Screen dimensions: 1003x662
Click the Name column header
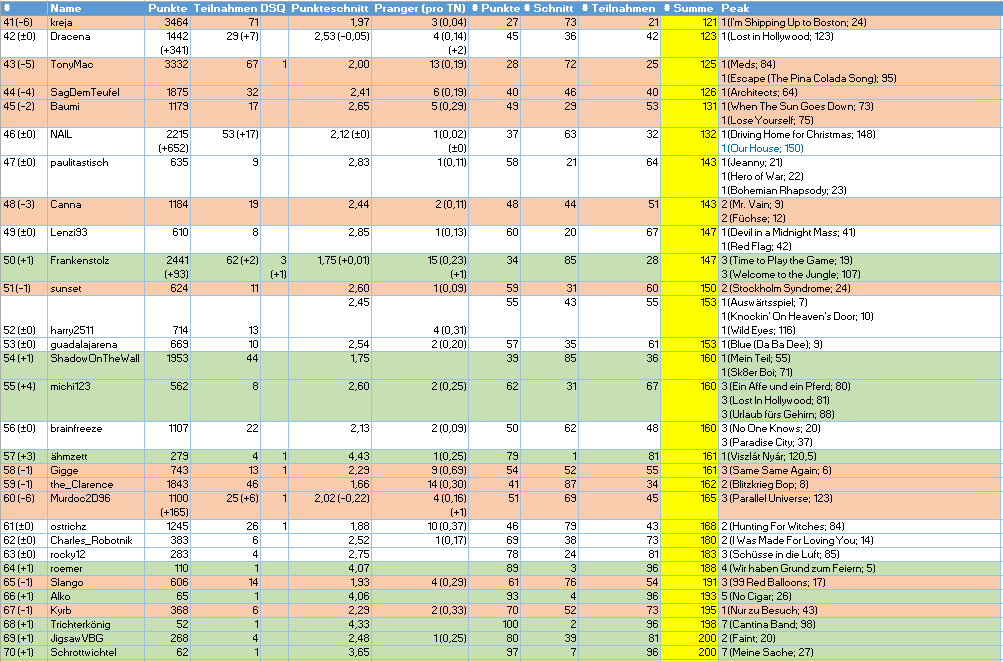pyautogui.click(x=96, y=8)
